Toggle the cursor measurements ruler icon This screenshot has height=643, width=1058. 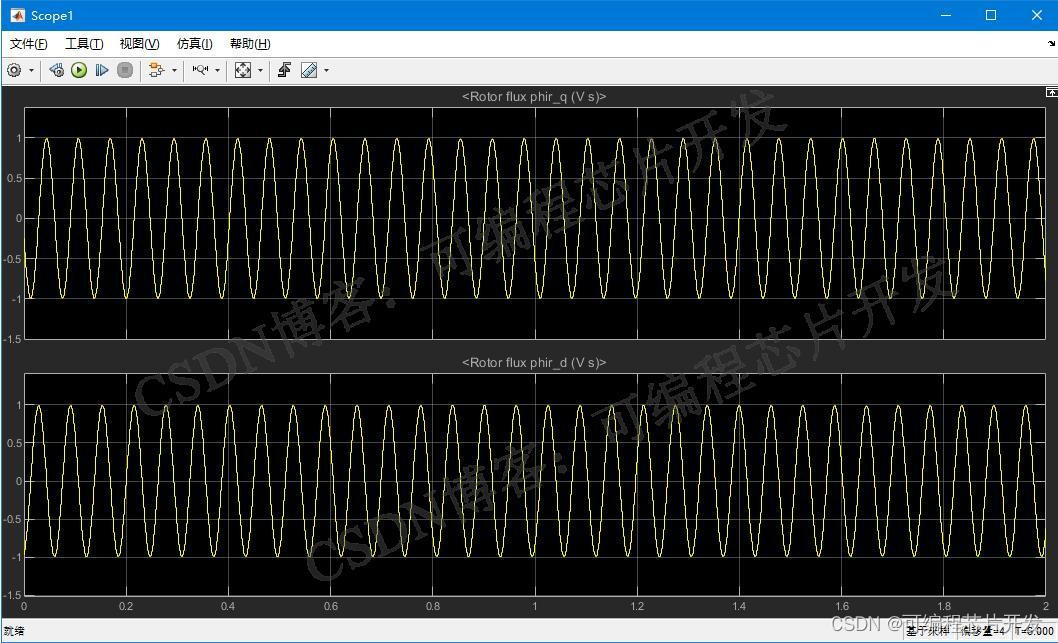pos(309,70)
